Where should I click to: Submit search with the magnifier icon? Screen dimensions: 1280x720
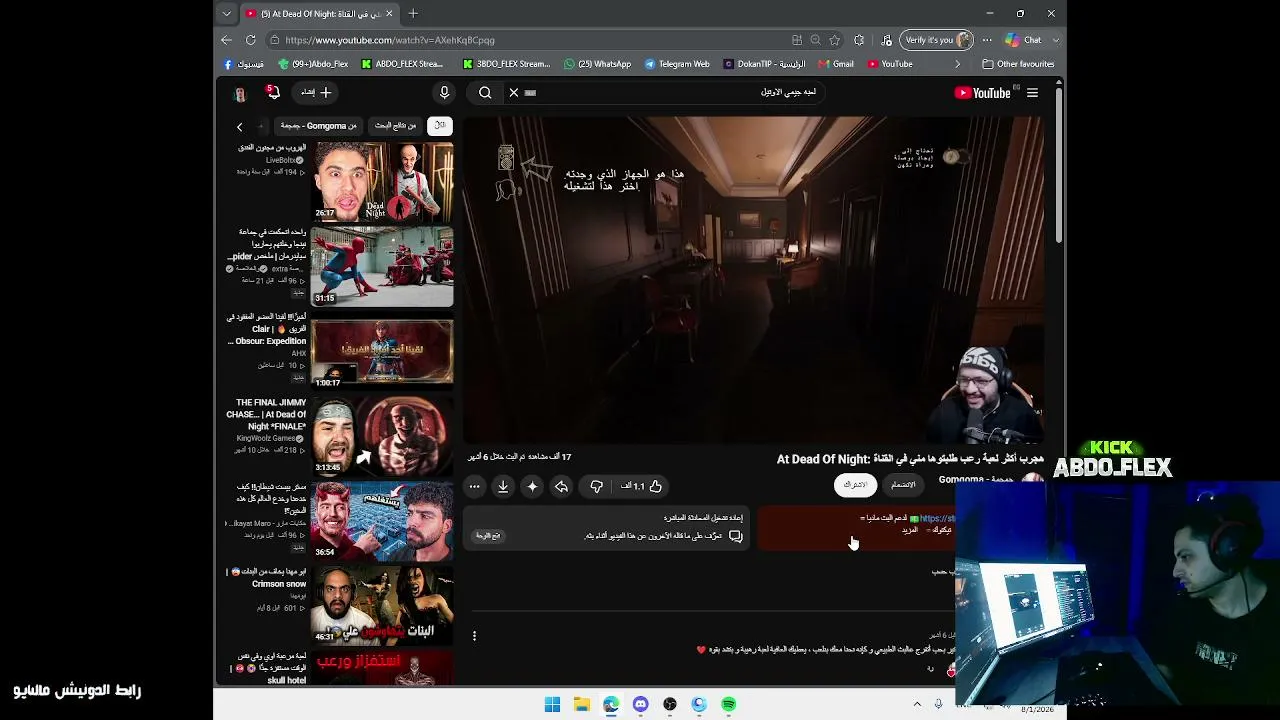[485, 93]
